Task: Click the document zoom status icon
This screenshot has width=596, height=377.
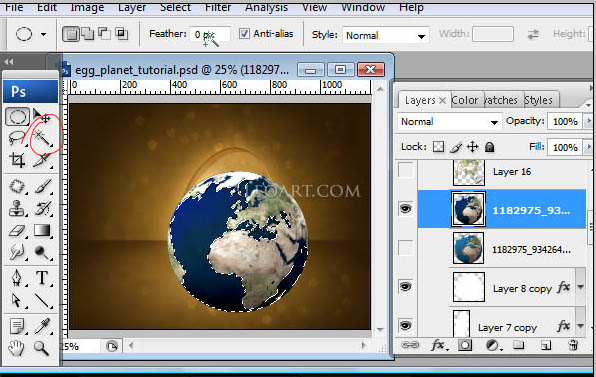Action: [x=112, y=346]
